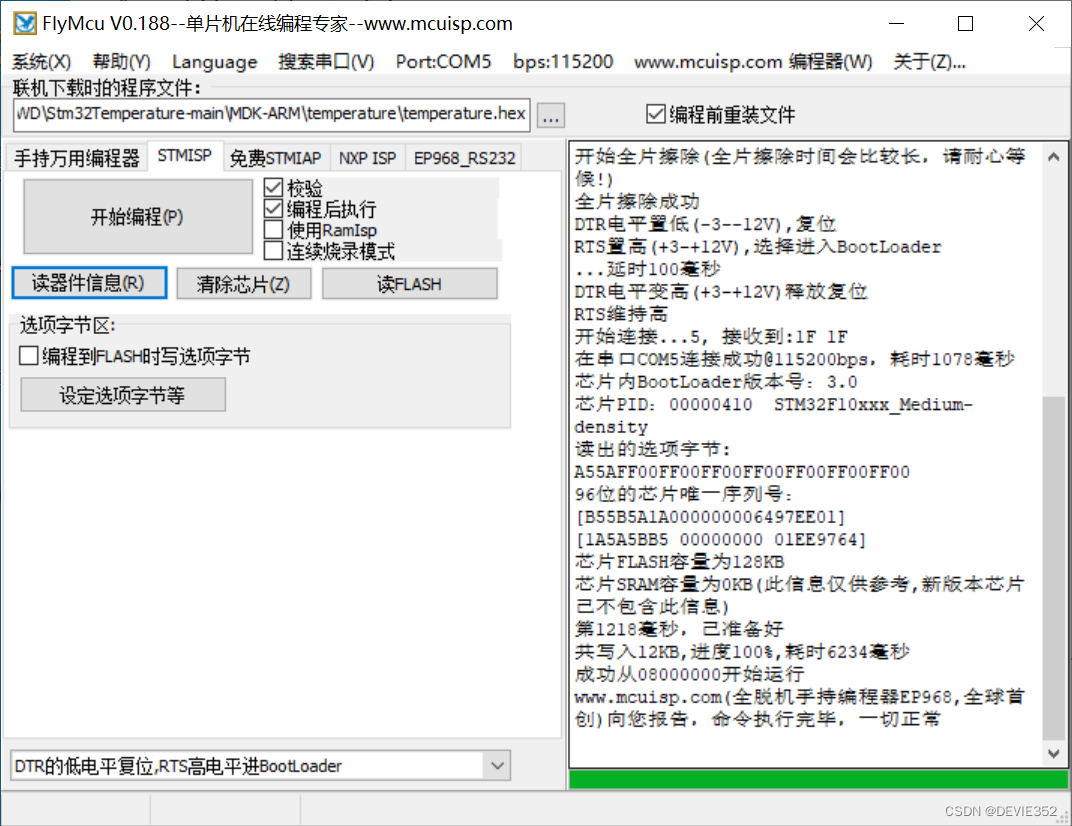Toggle the 校验 verification checkbox
The height and width of the screenshot is (826, 1072).
click(271, 186)
